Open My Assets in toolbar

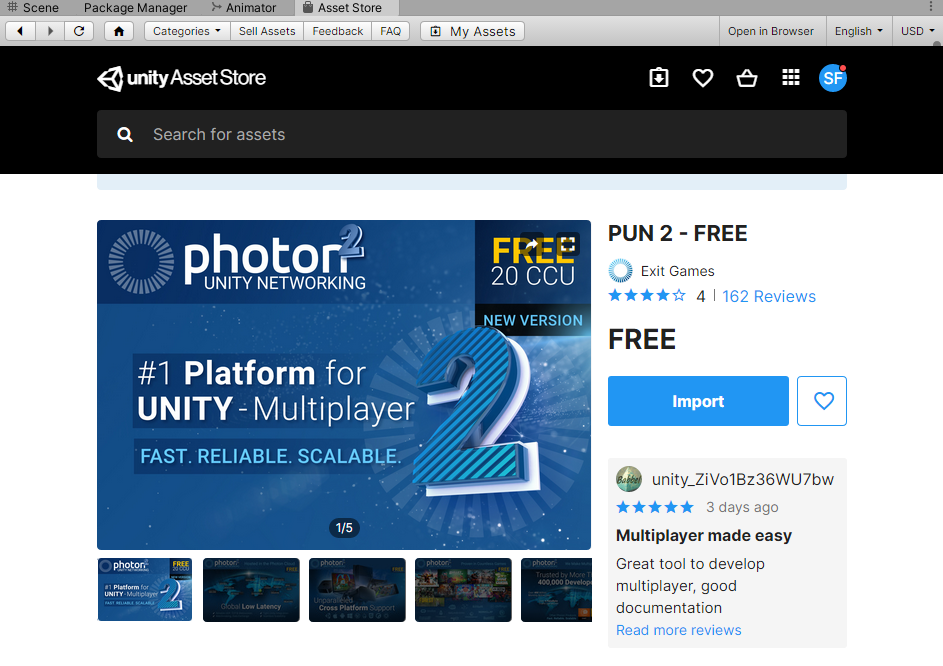click(473, 31)
